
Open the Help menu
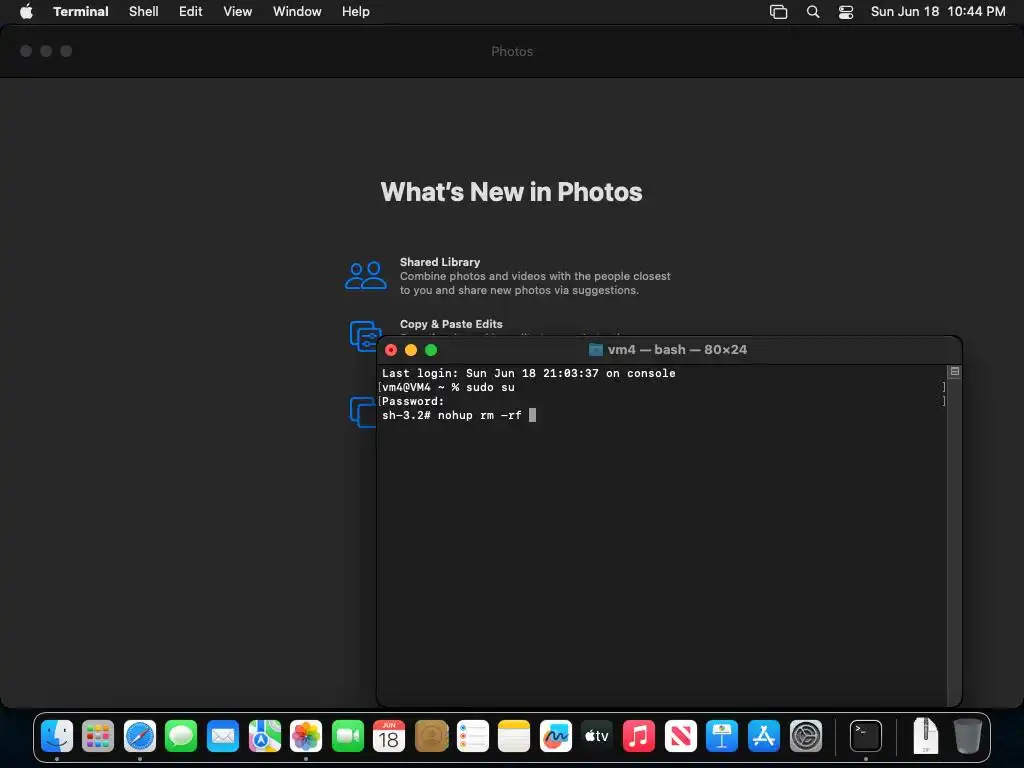click(356, 11)
